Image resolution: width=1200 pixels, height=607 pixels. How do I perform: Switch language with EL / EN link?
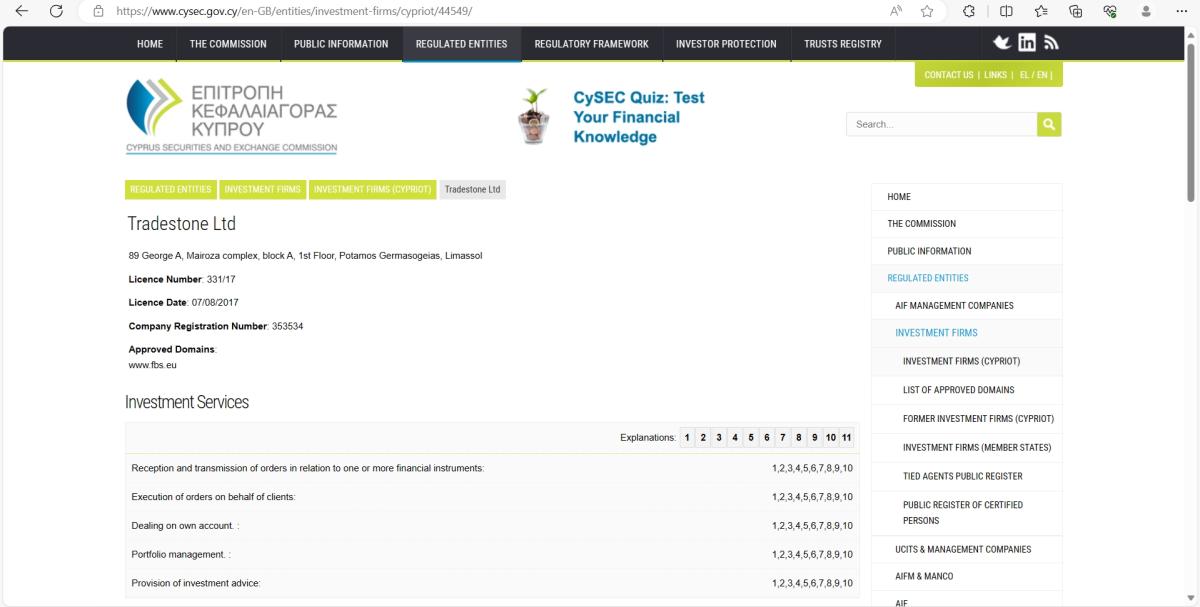click(1034, 75)
